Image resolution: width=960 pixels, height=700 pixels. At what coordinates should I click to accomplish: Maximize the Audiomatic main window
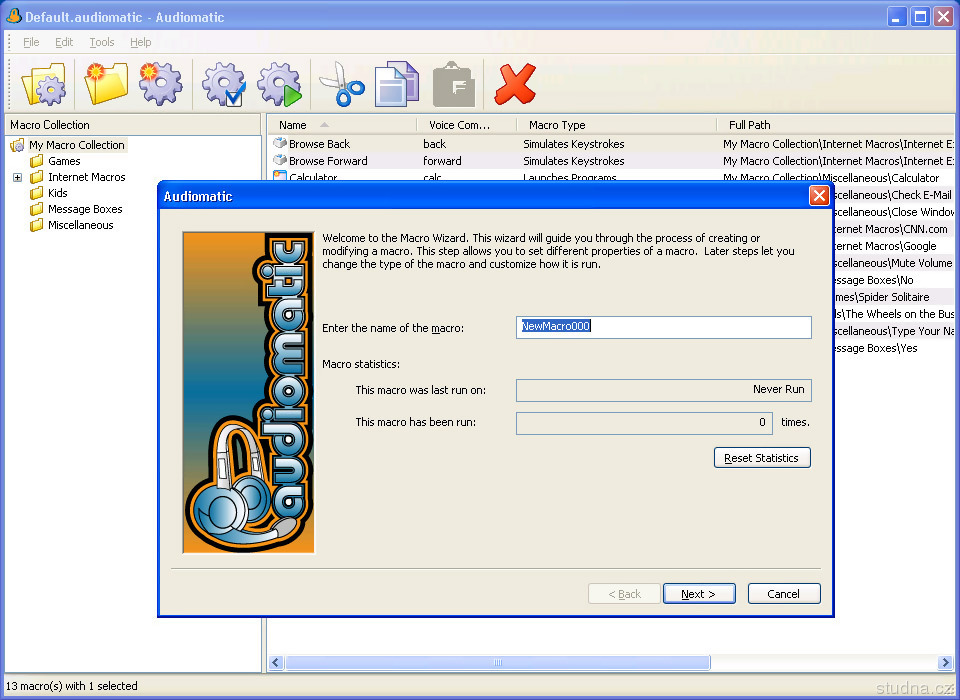click(x=920, y=17)
